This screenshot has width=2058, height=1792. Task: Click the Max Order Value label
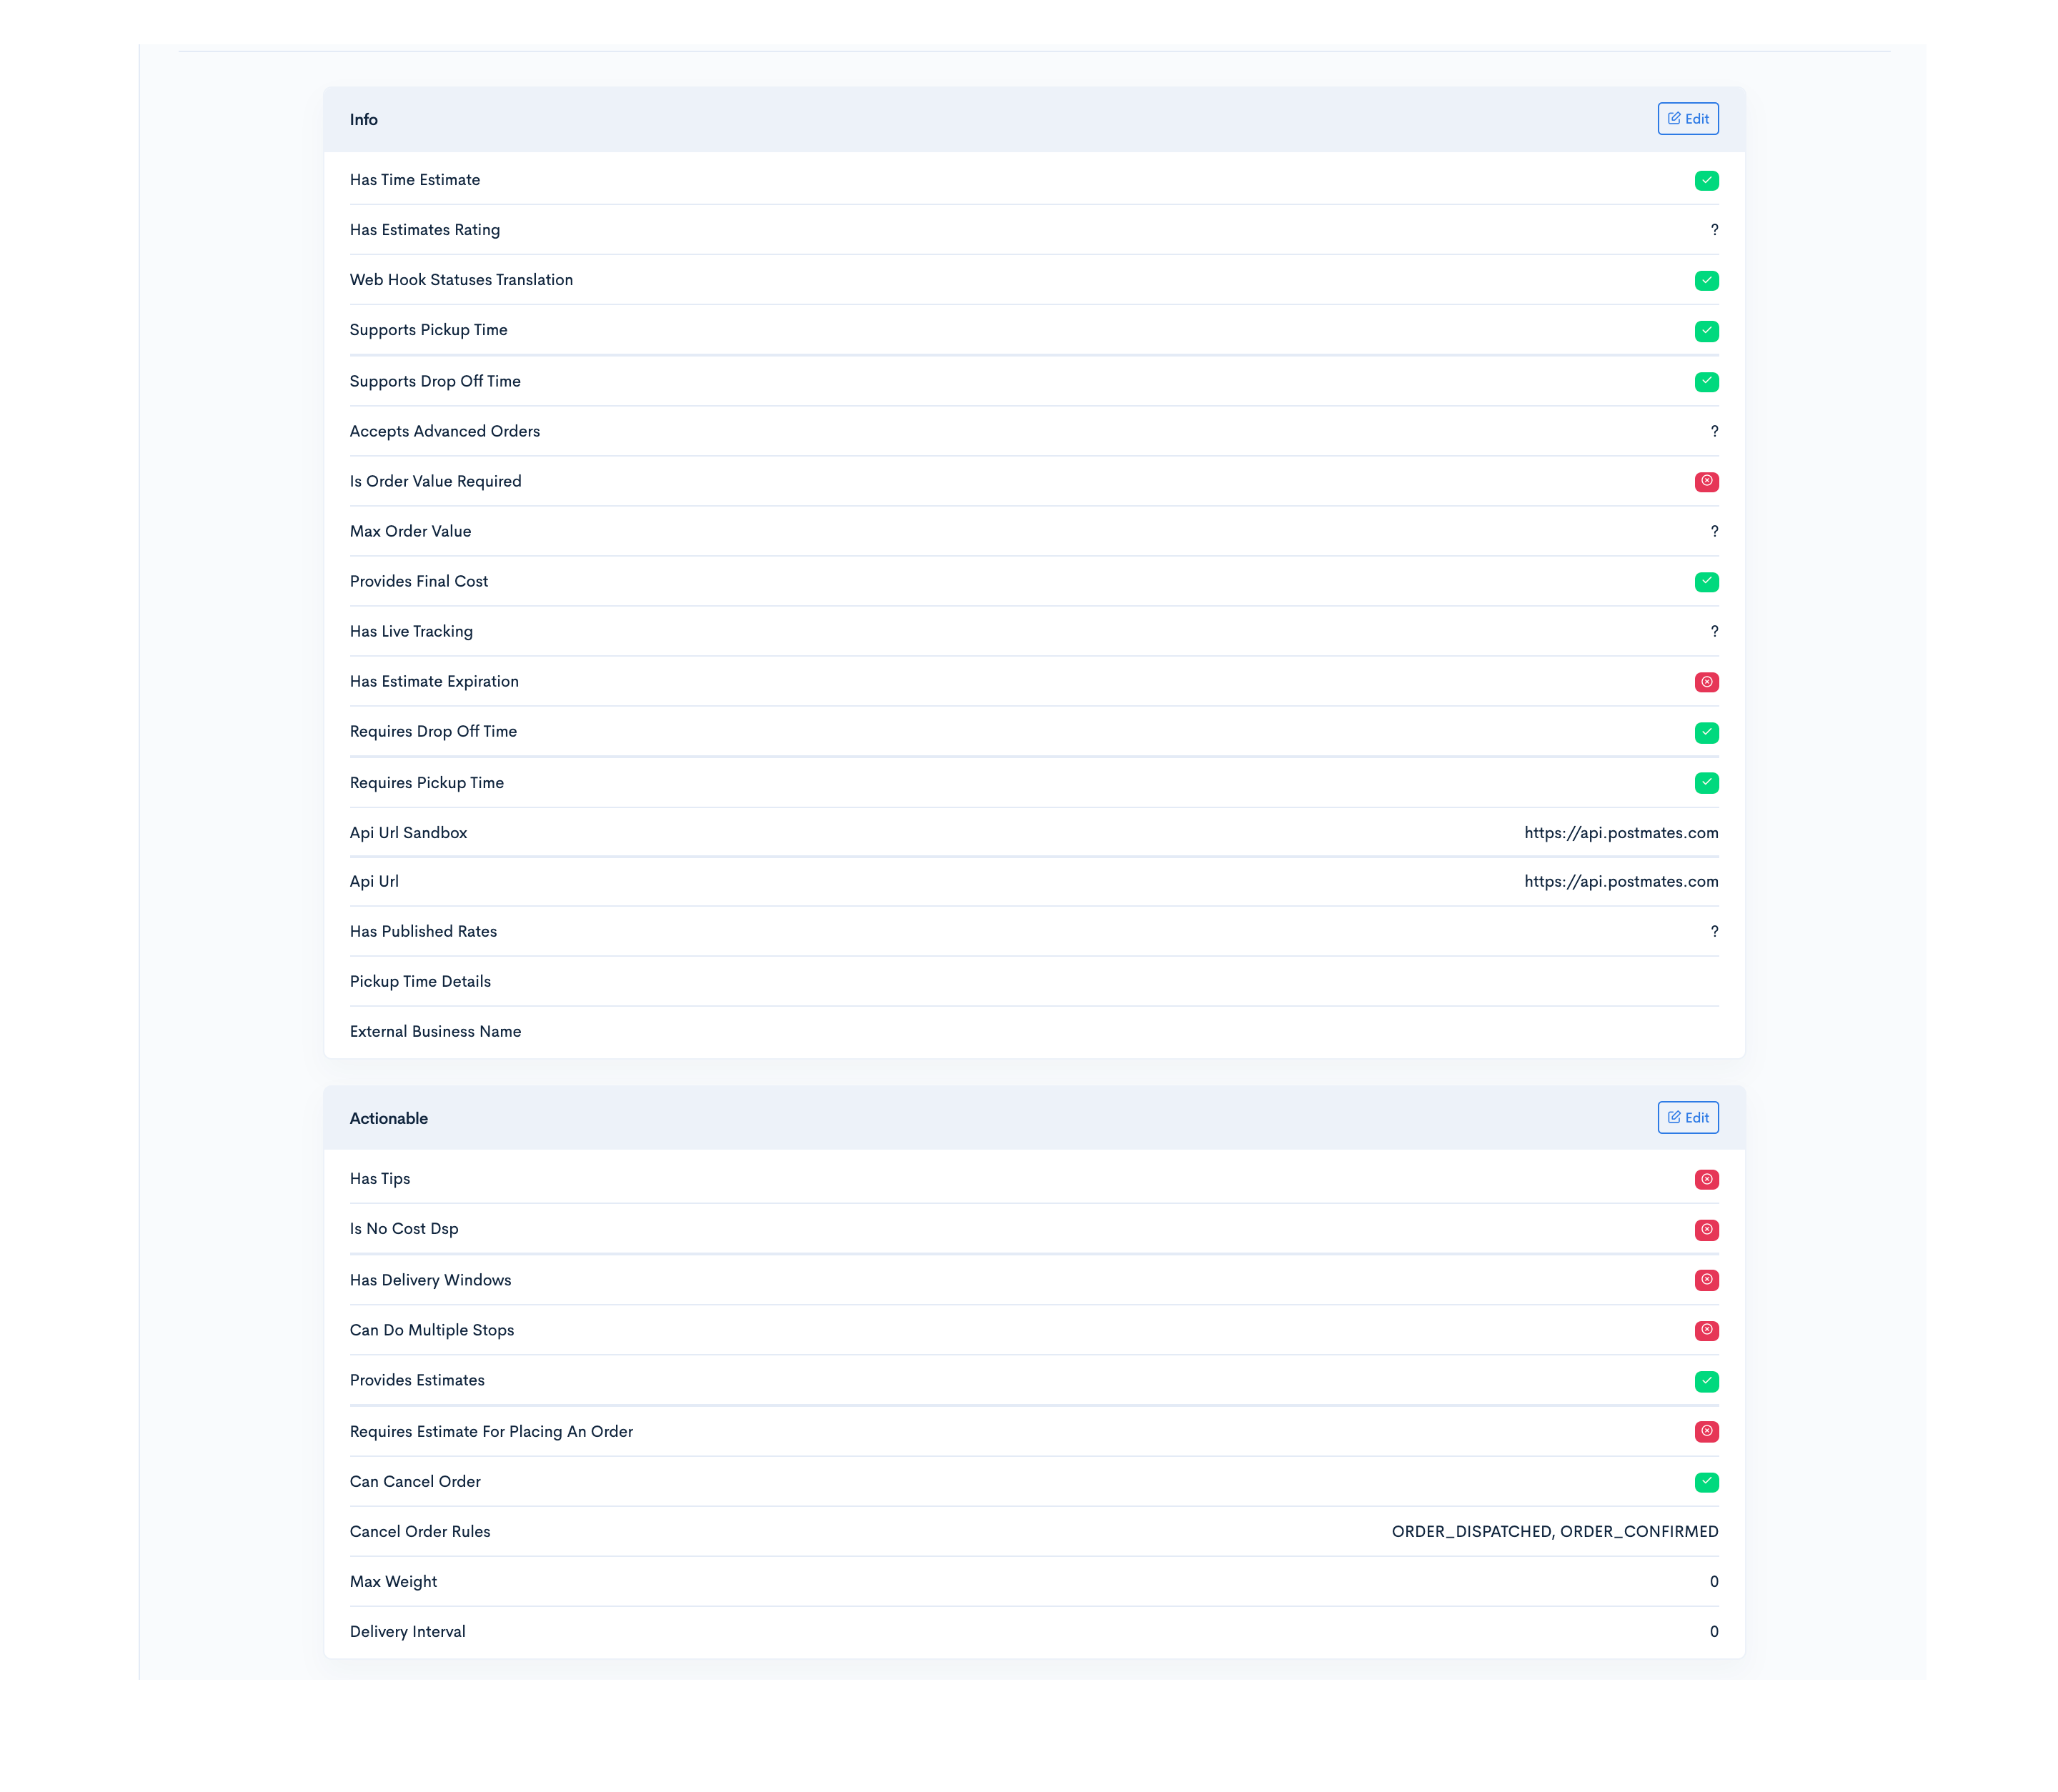(x=410, y=531)
